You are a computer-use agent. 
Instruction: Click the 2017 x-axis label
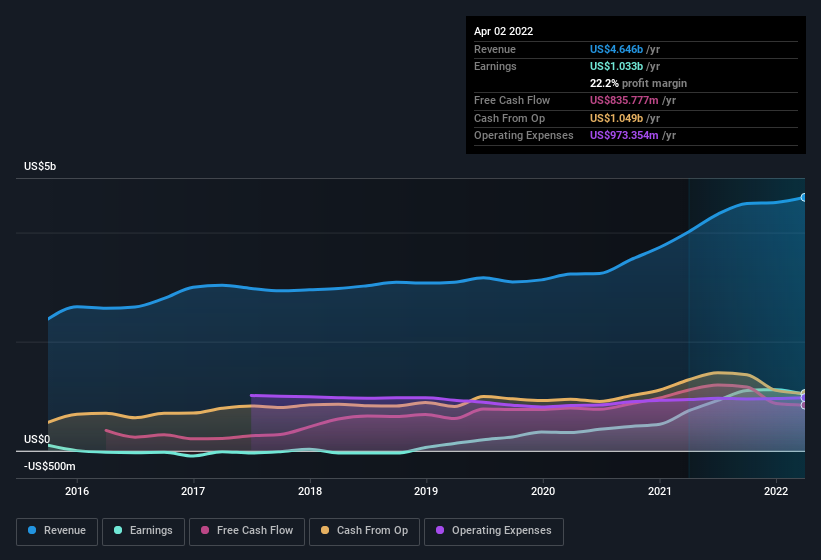[x=193, y=491]
